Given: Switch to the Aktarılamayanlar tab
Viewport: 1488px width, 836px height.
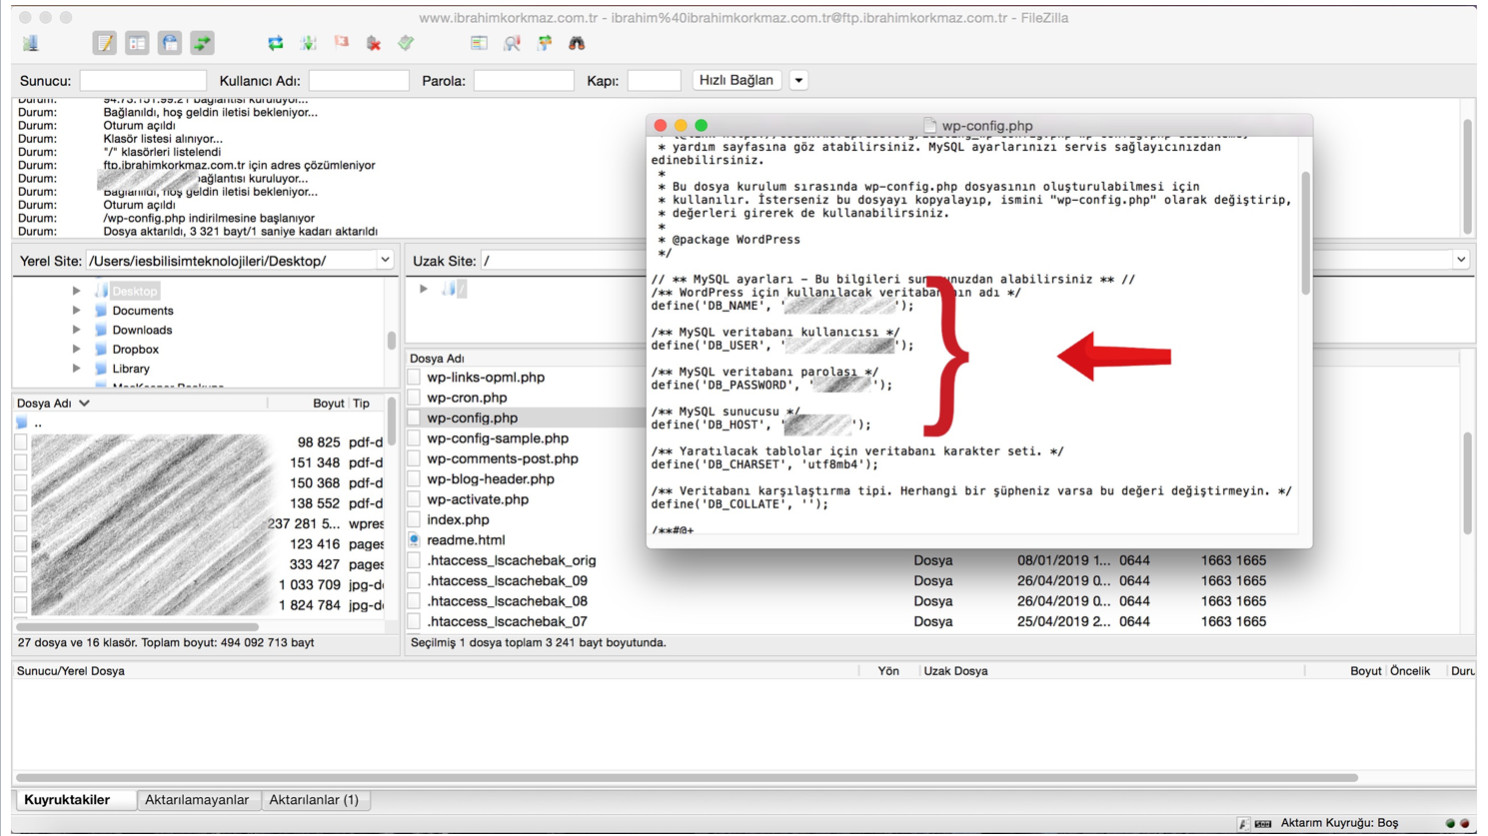Looking at the screenshot, I should (x=197, y=800).
